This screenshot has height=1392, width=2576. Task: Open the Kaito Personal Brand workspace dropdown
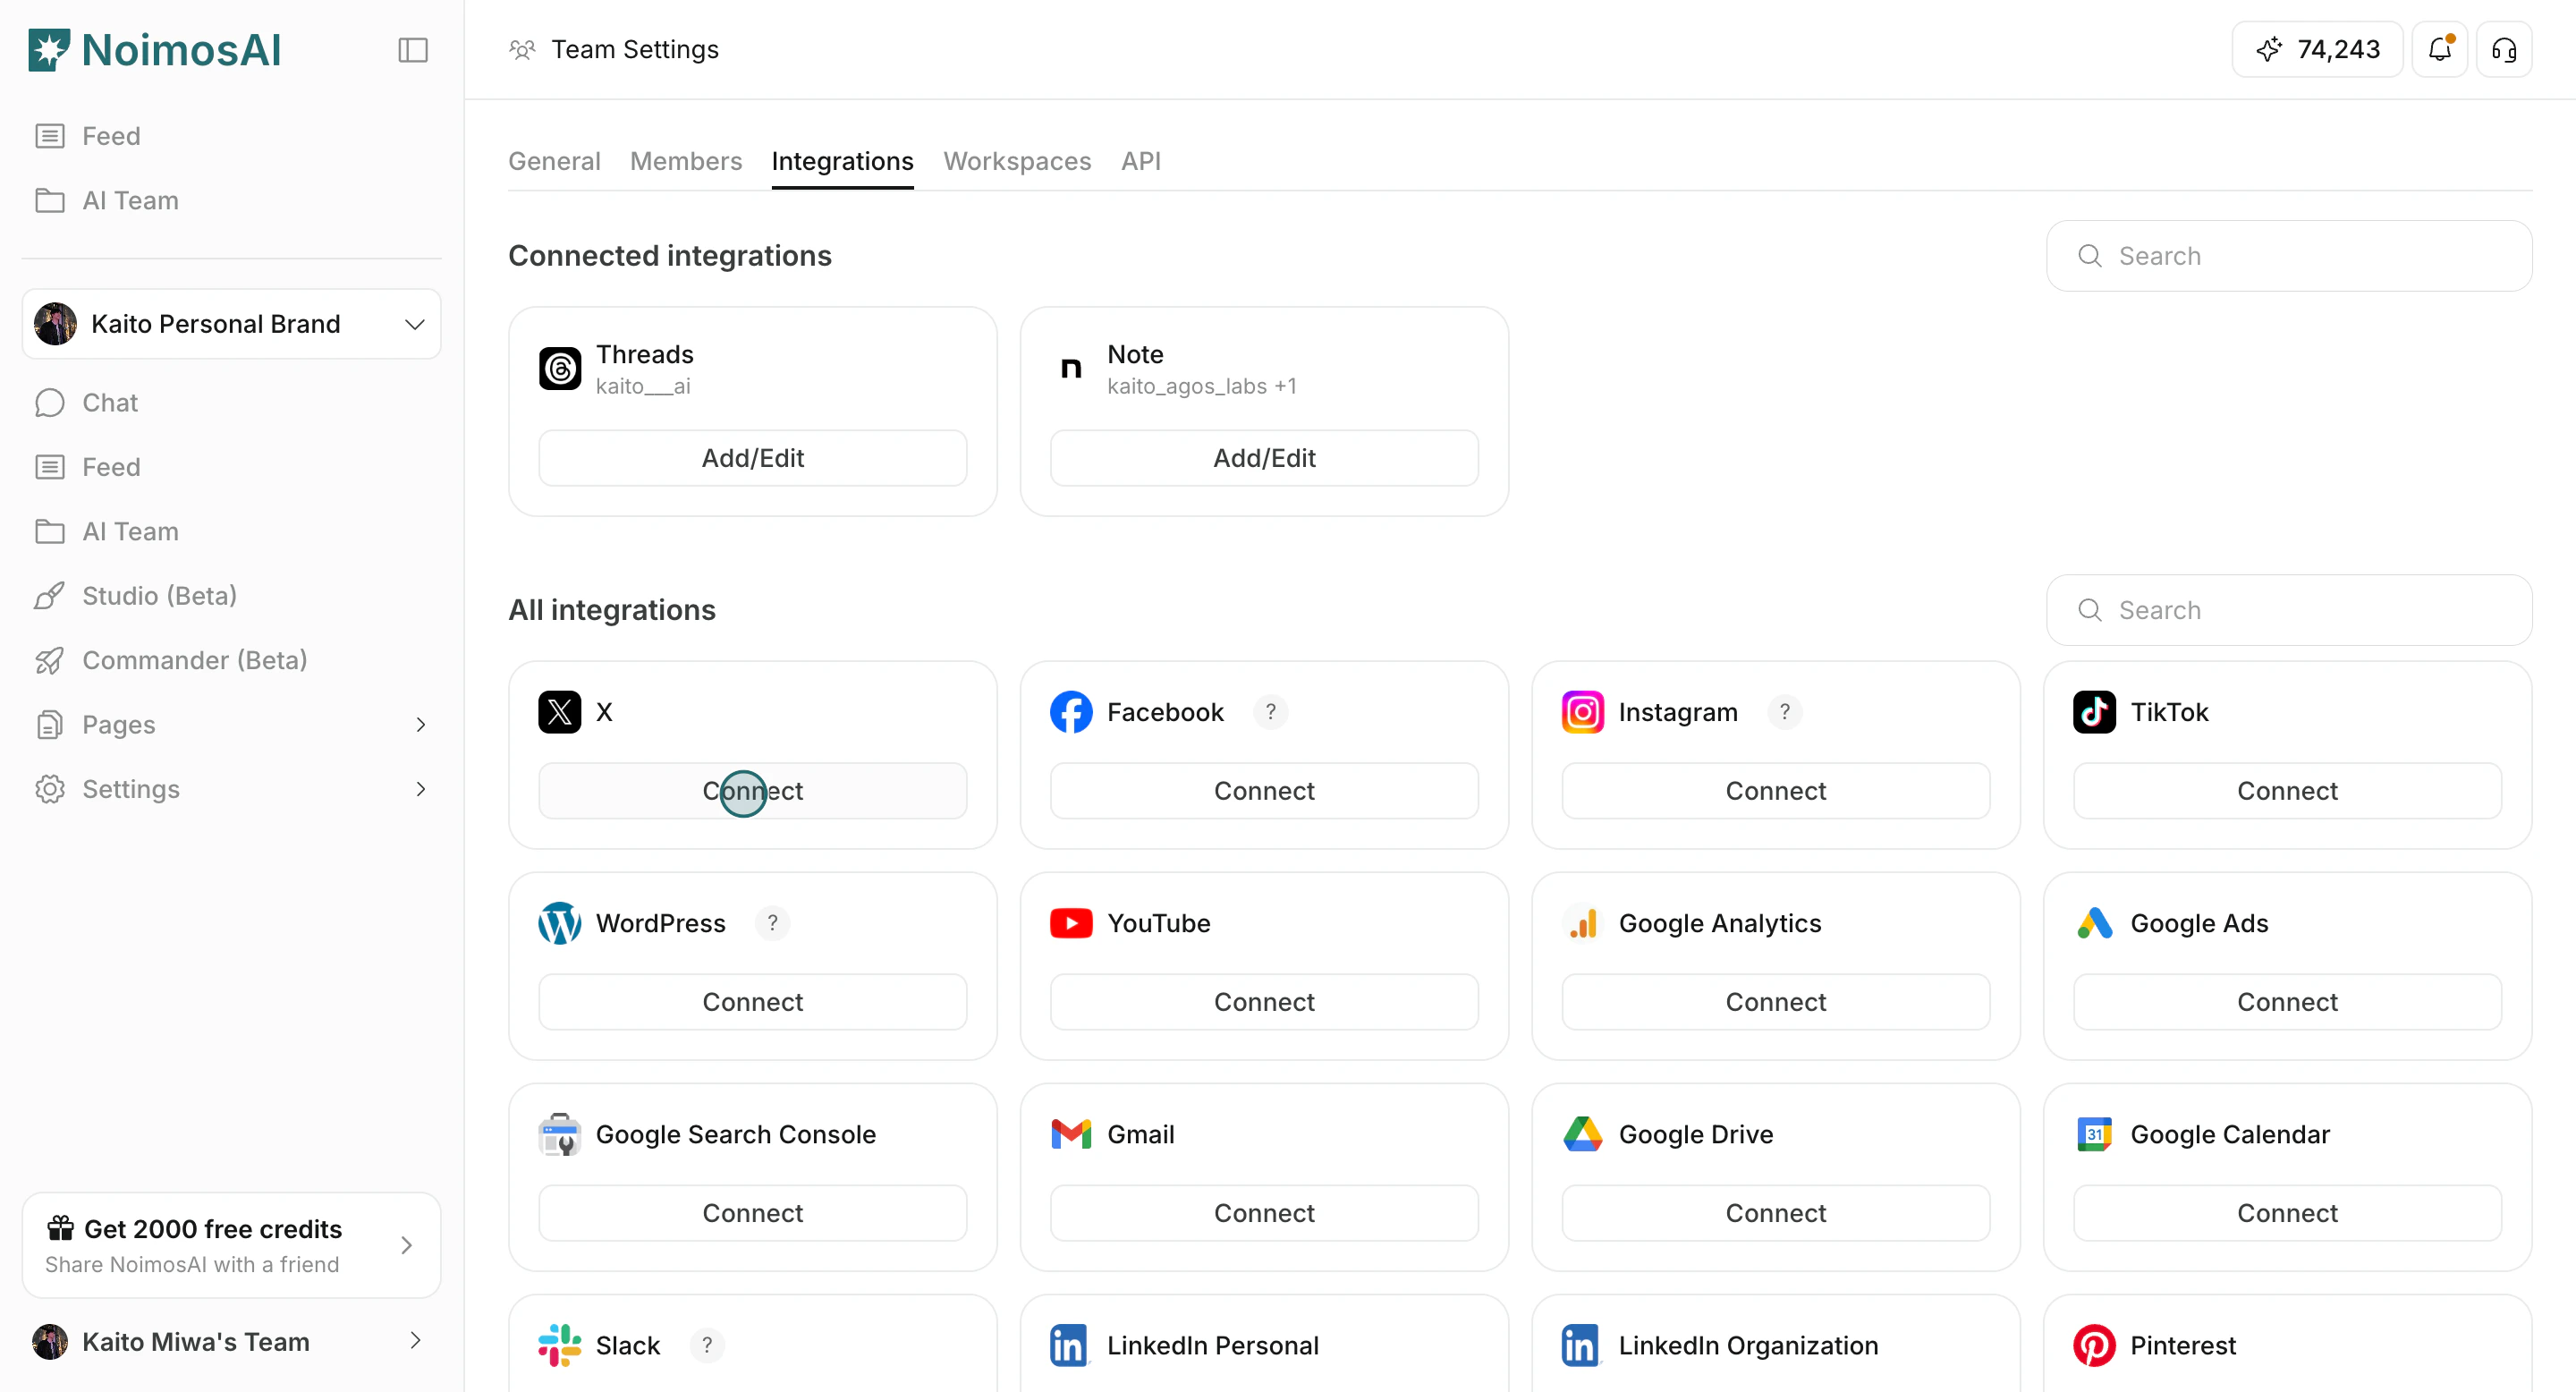pyautogui.click(x=231, y=324)
